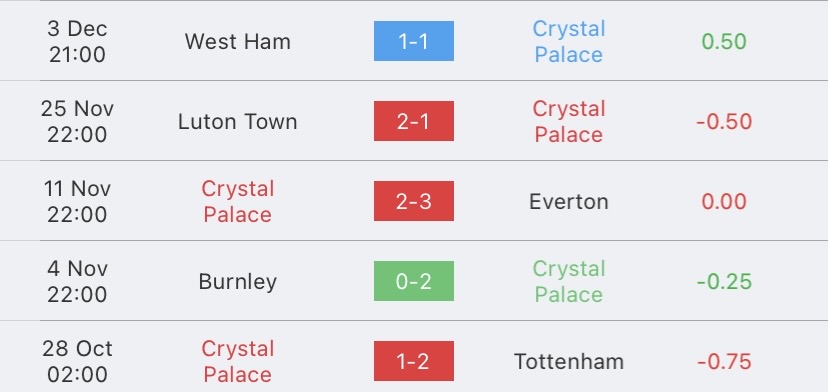Click the green 0.50 handicap value

coord(724,42)
